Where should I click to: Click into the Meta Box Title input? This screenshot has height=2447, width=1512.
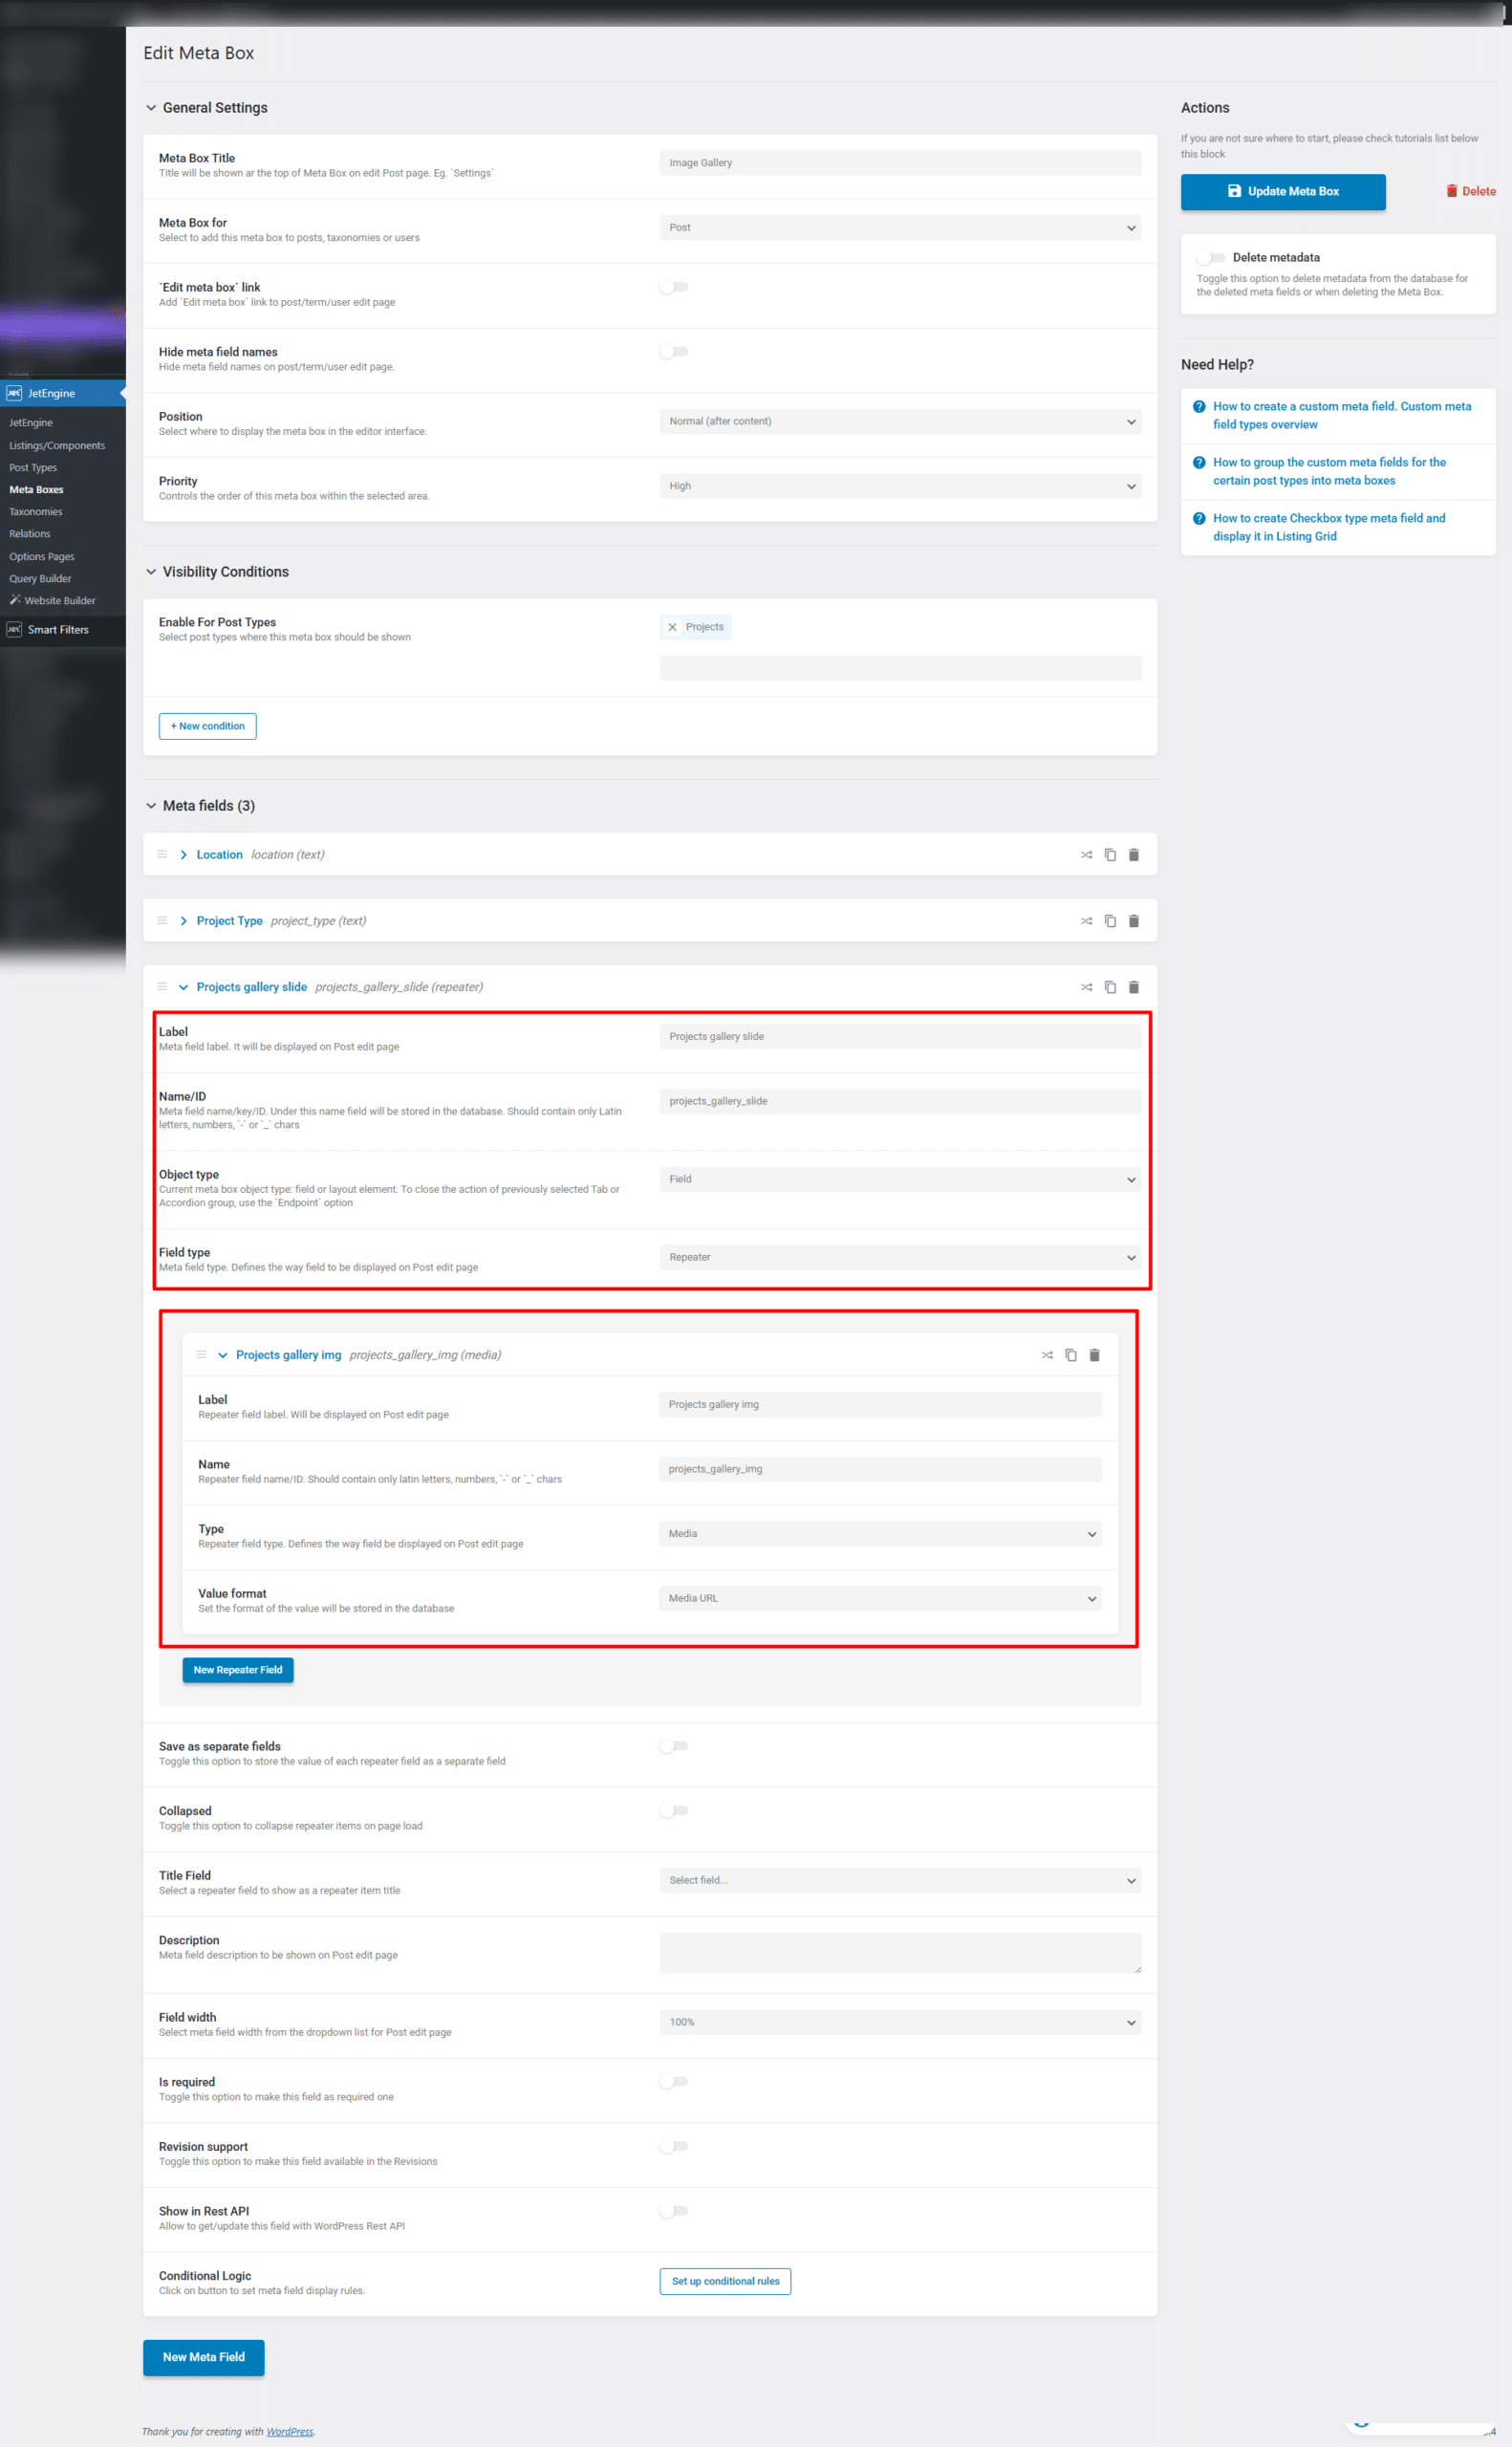900,163
